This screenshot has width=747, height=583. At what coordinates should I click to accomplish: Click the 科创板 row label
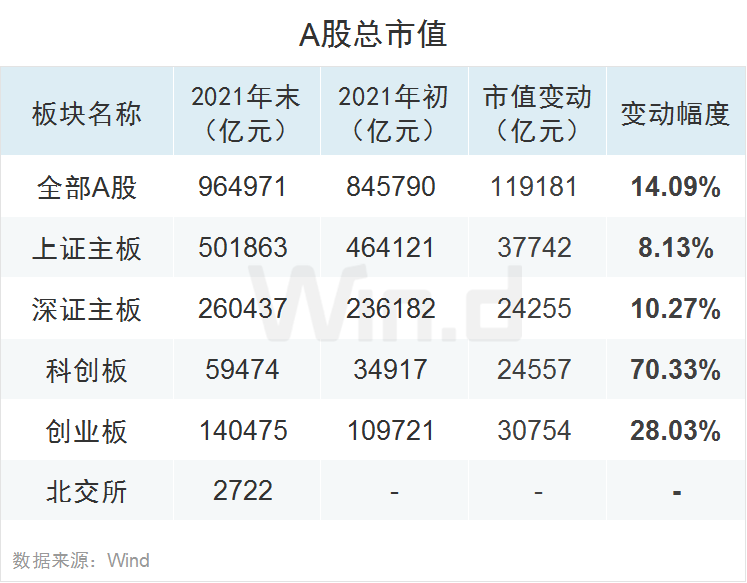87,370
